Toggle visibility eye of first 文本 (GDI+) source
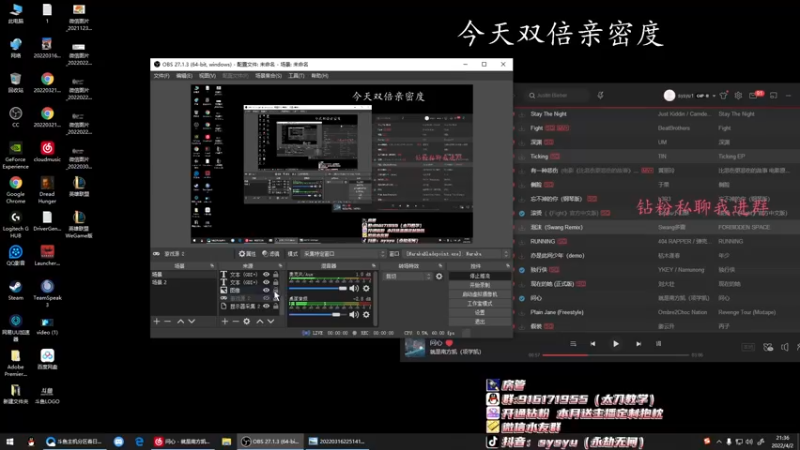This screenshot has width=800, height=450. tap(266, 274)
